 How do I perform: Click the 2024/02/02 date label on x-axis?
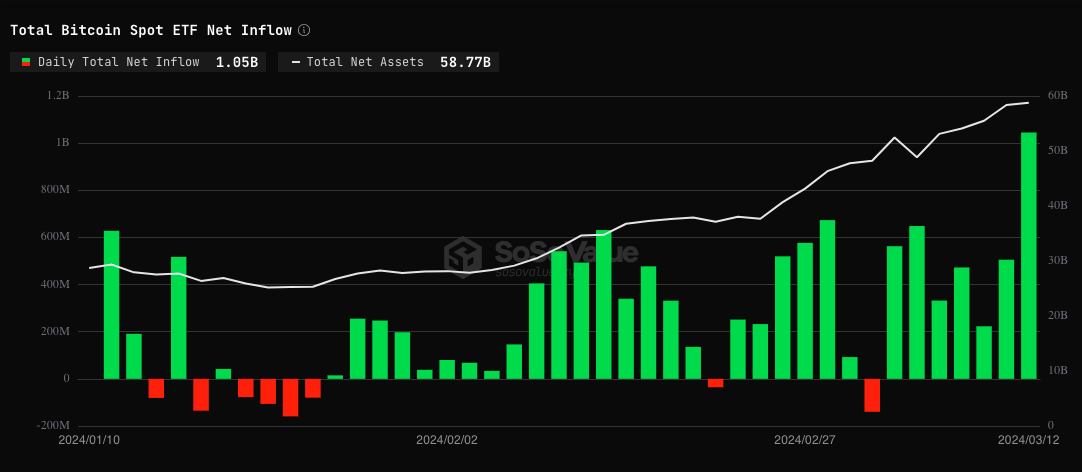[447, 439]
